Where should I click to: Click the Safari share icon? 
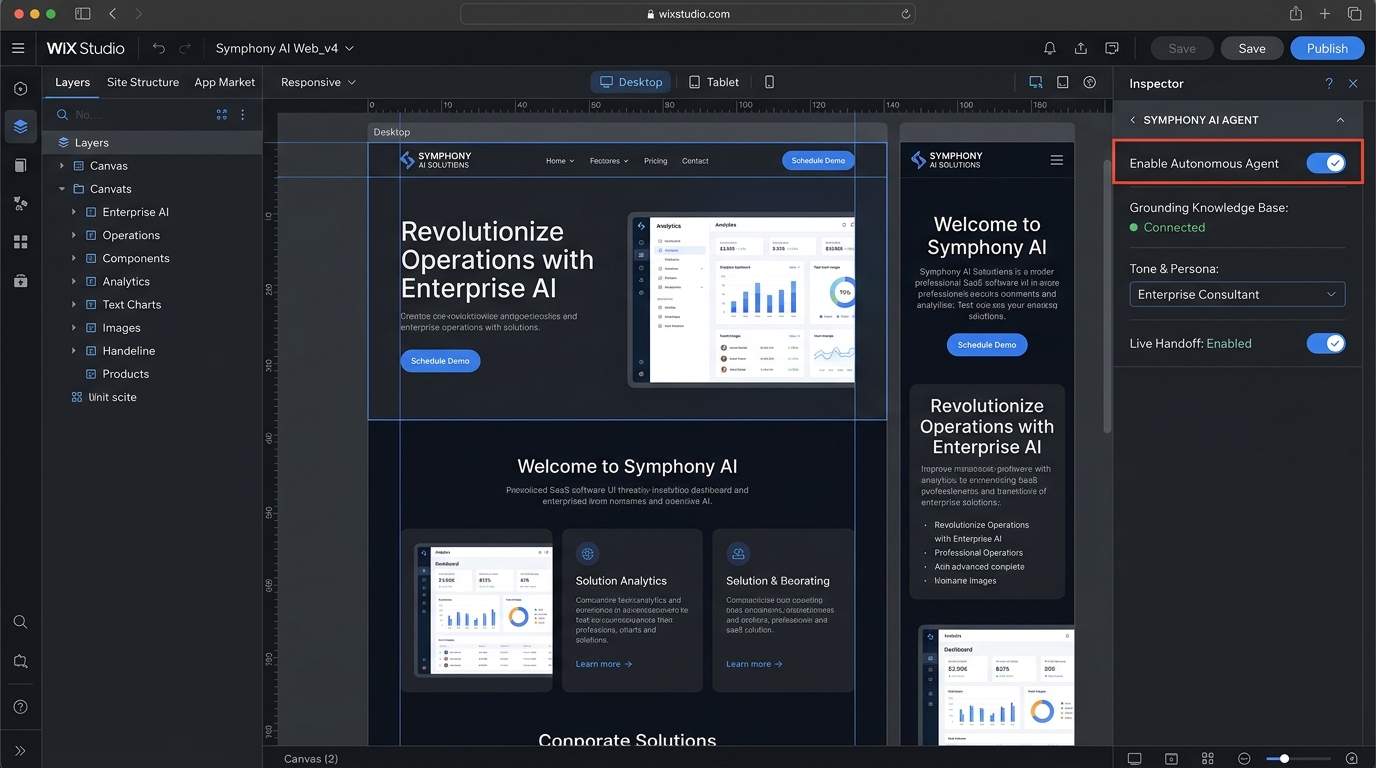(1296, 14)
